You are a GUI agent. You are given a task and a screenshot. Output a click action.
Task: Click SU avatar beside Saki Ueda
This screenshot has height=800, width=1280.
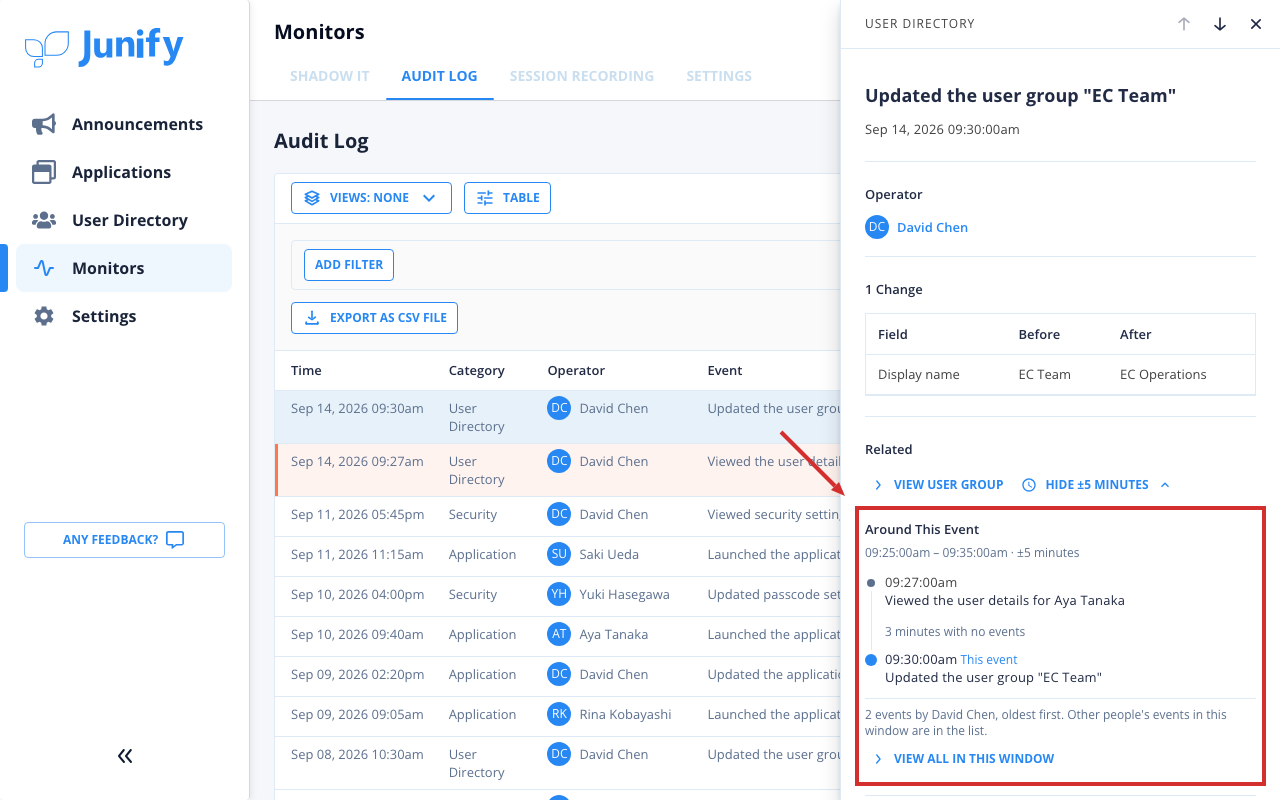point(559,554)
